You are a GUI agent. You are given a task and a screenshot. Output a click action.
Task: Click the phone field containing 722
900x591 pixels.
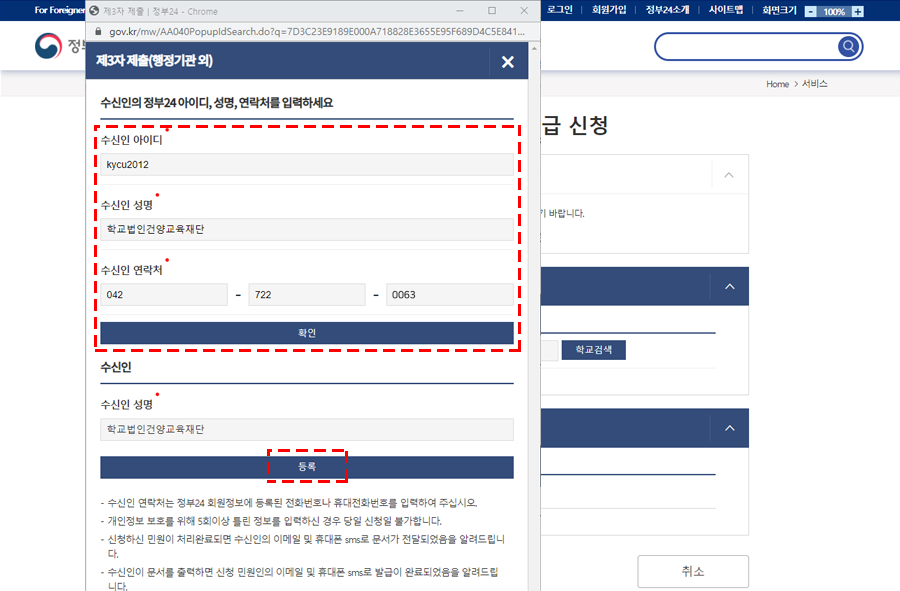(x=306, y=295)
